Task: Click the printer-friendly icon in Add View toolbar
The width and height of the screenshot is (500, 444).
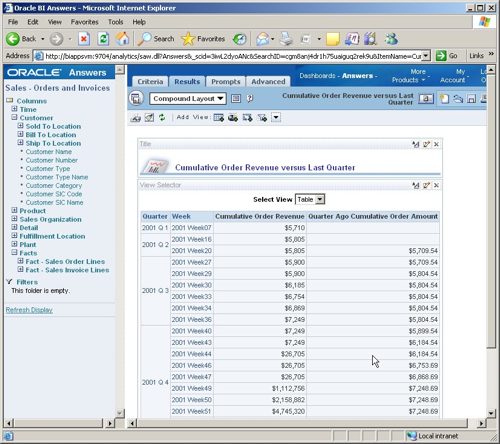Action: [x=135, y=118]
